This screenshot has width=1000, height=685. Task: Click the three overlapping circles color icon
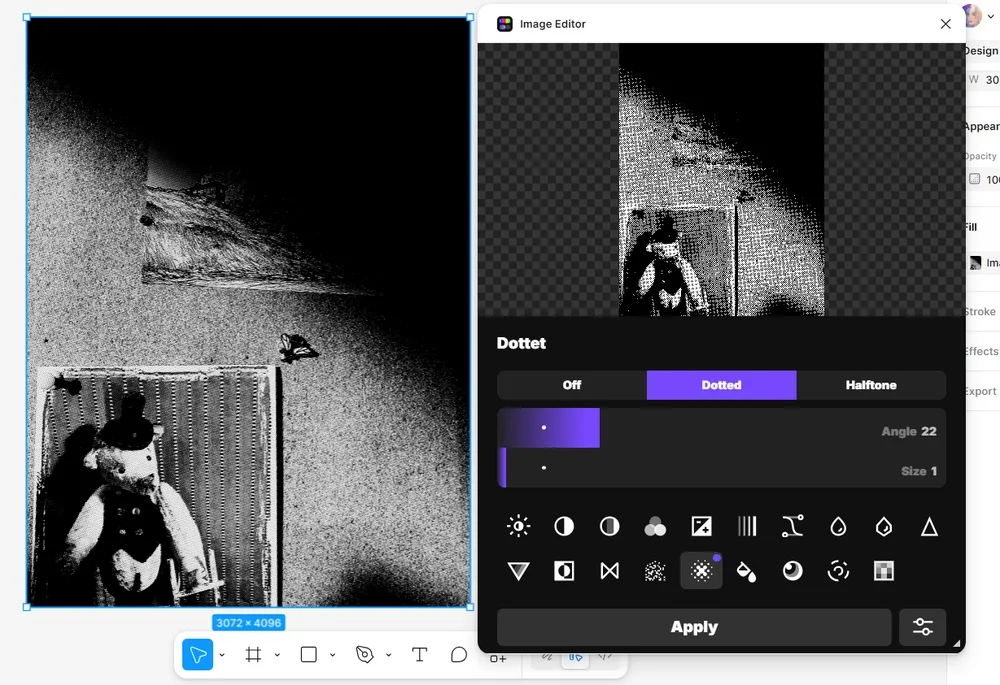point(655,526)
